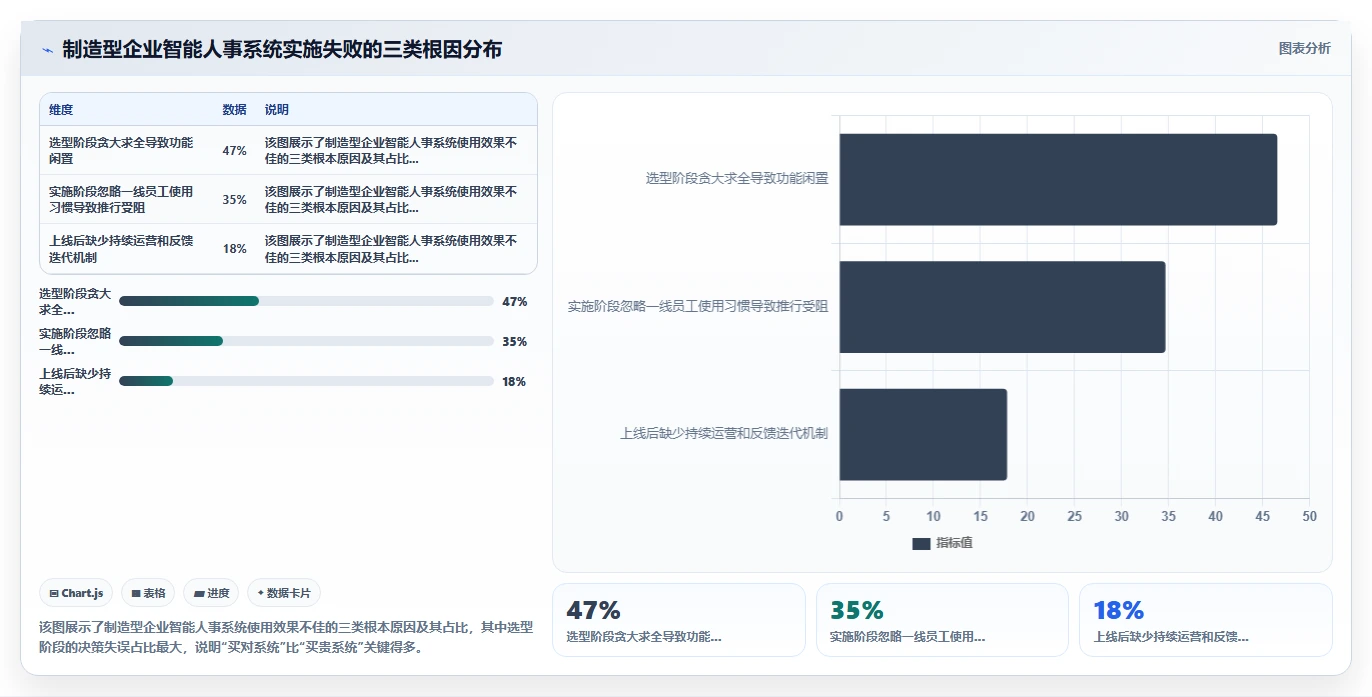Screen dimensions: 1372x697
Task: Click the x-axis tick 25
Action: (1074, 517)
